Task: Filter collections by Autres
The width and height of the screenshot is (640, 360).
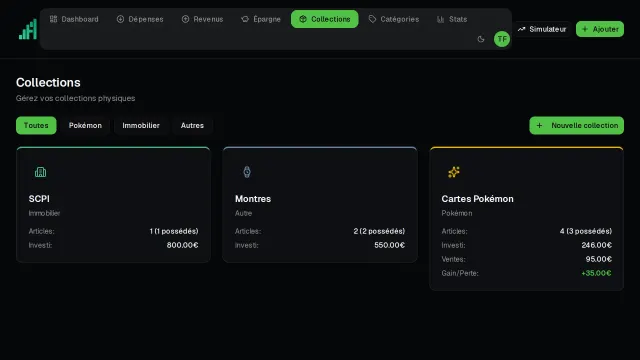Action: (x=192, y=125)
